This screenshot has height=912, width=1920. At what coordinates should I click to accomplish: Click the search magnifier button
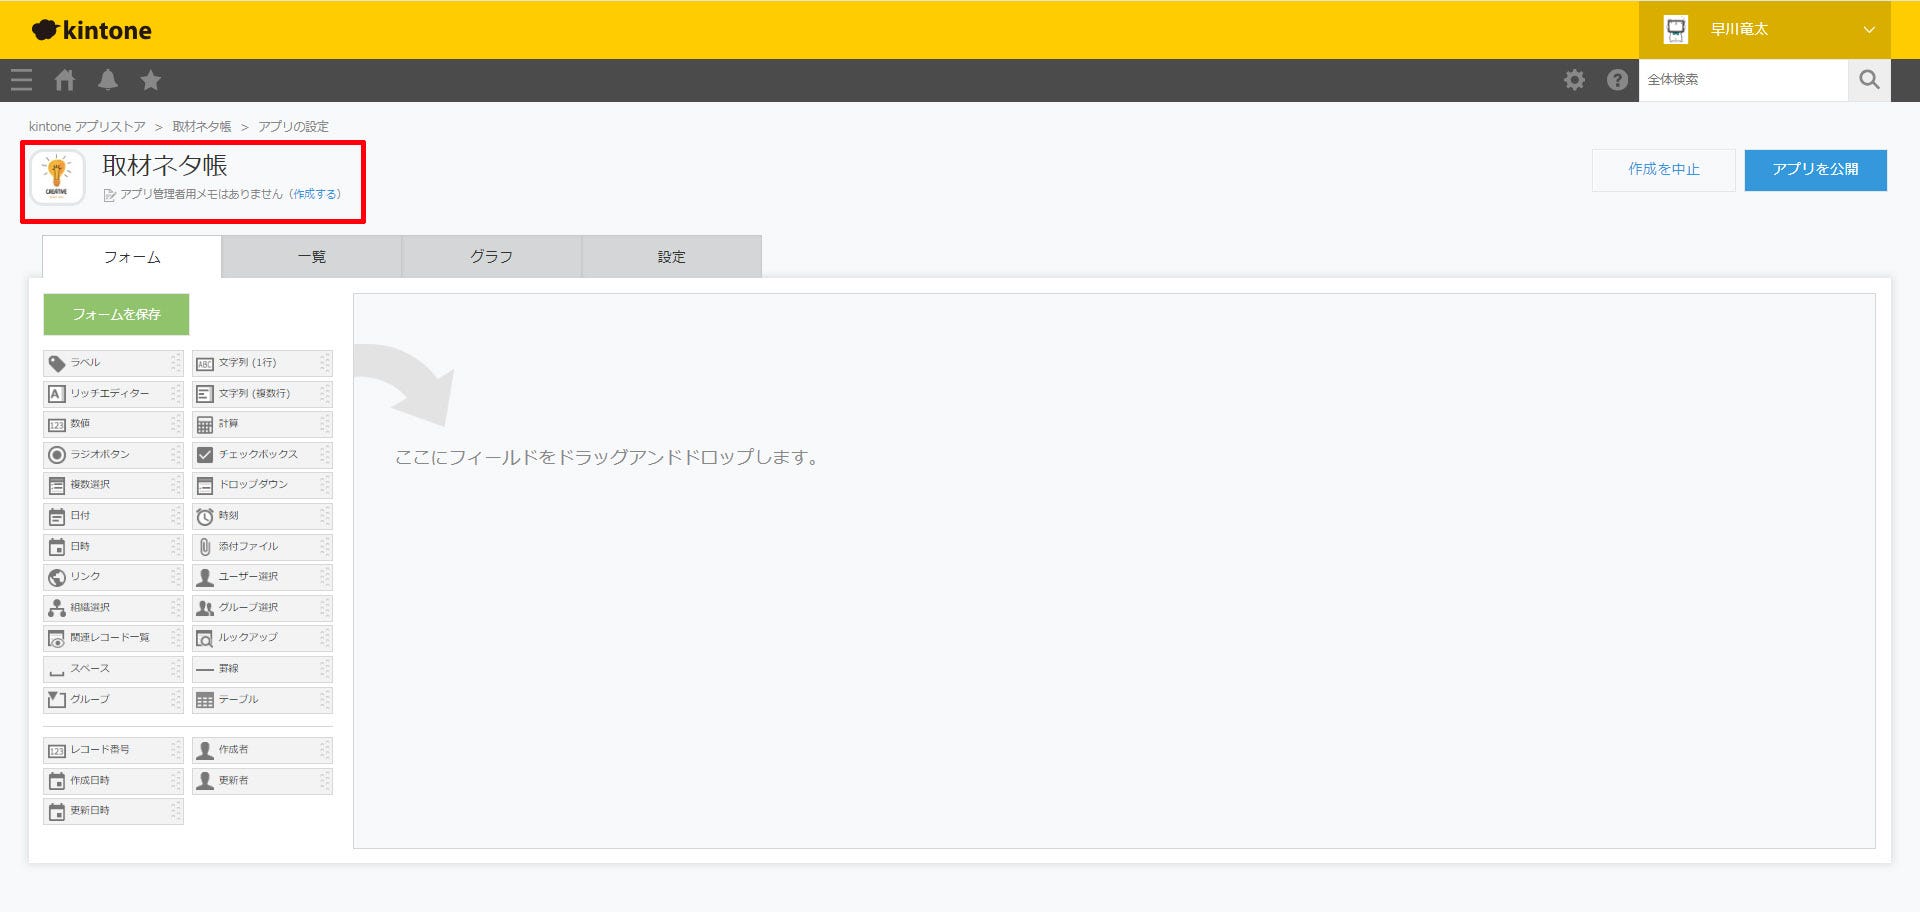[x=1869, y=80]
